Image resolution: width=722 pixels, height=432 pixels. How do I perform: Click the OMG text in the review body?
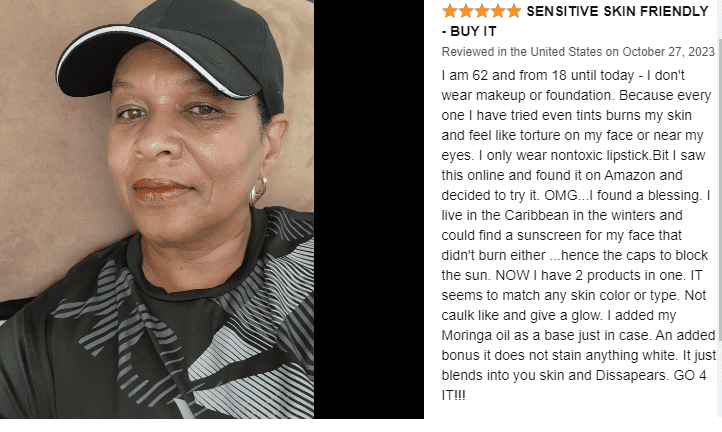[x=561, y=195]
